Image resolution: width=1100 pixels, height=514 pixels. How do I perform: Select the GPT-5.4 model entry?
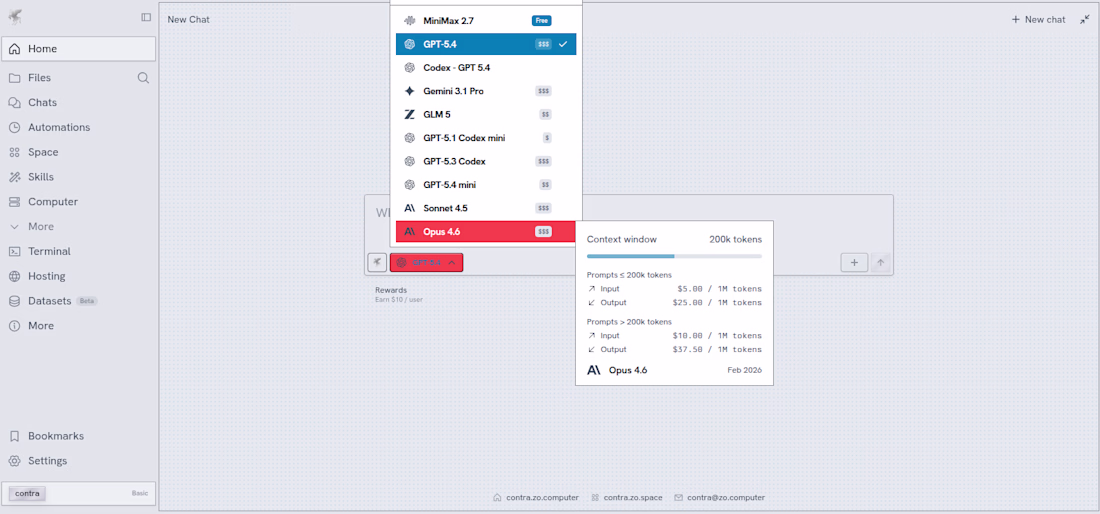coord(486,44)
